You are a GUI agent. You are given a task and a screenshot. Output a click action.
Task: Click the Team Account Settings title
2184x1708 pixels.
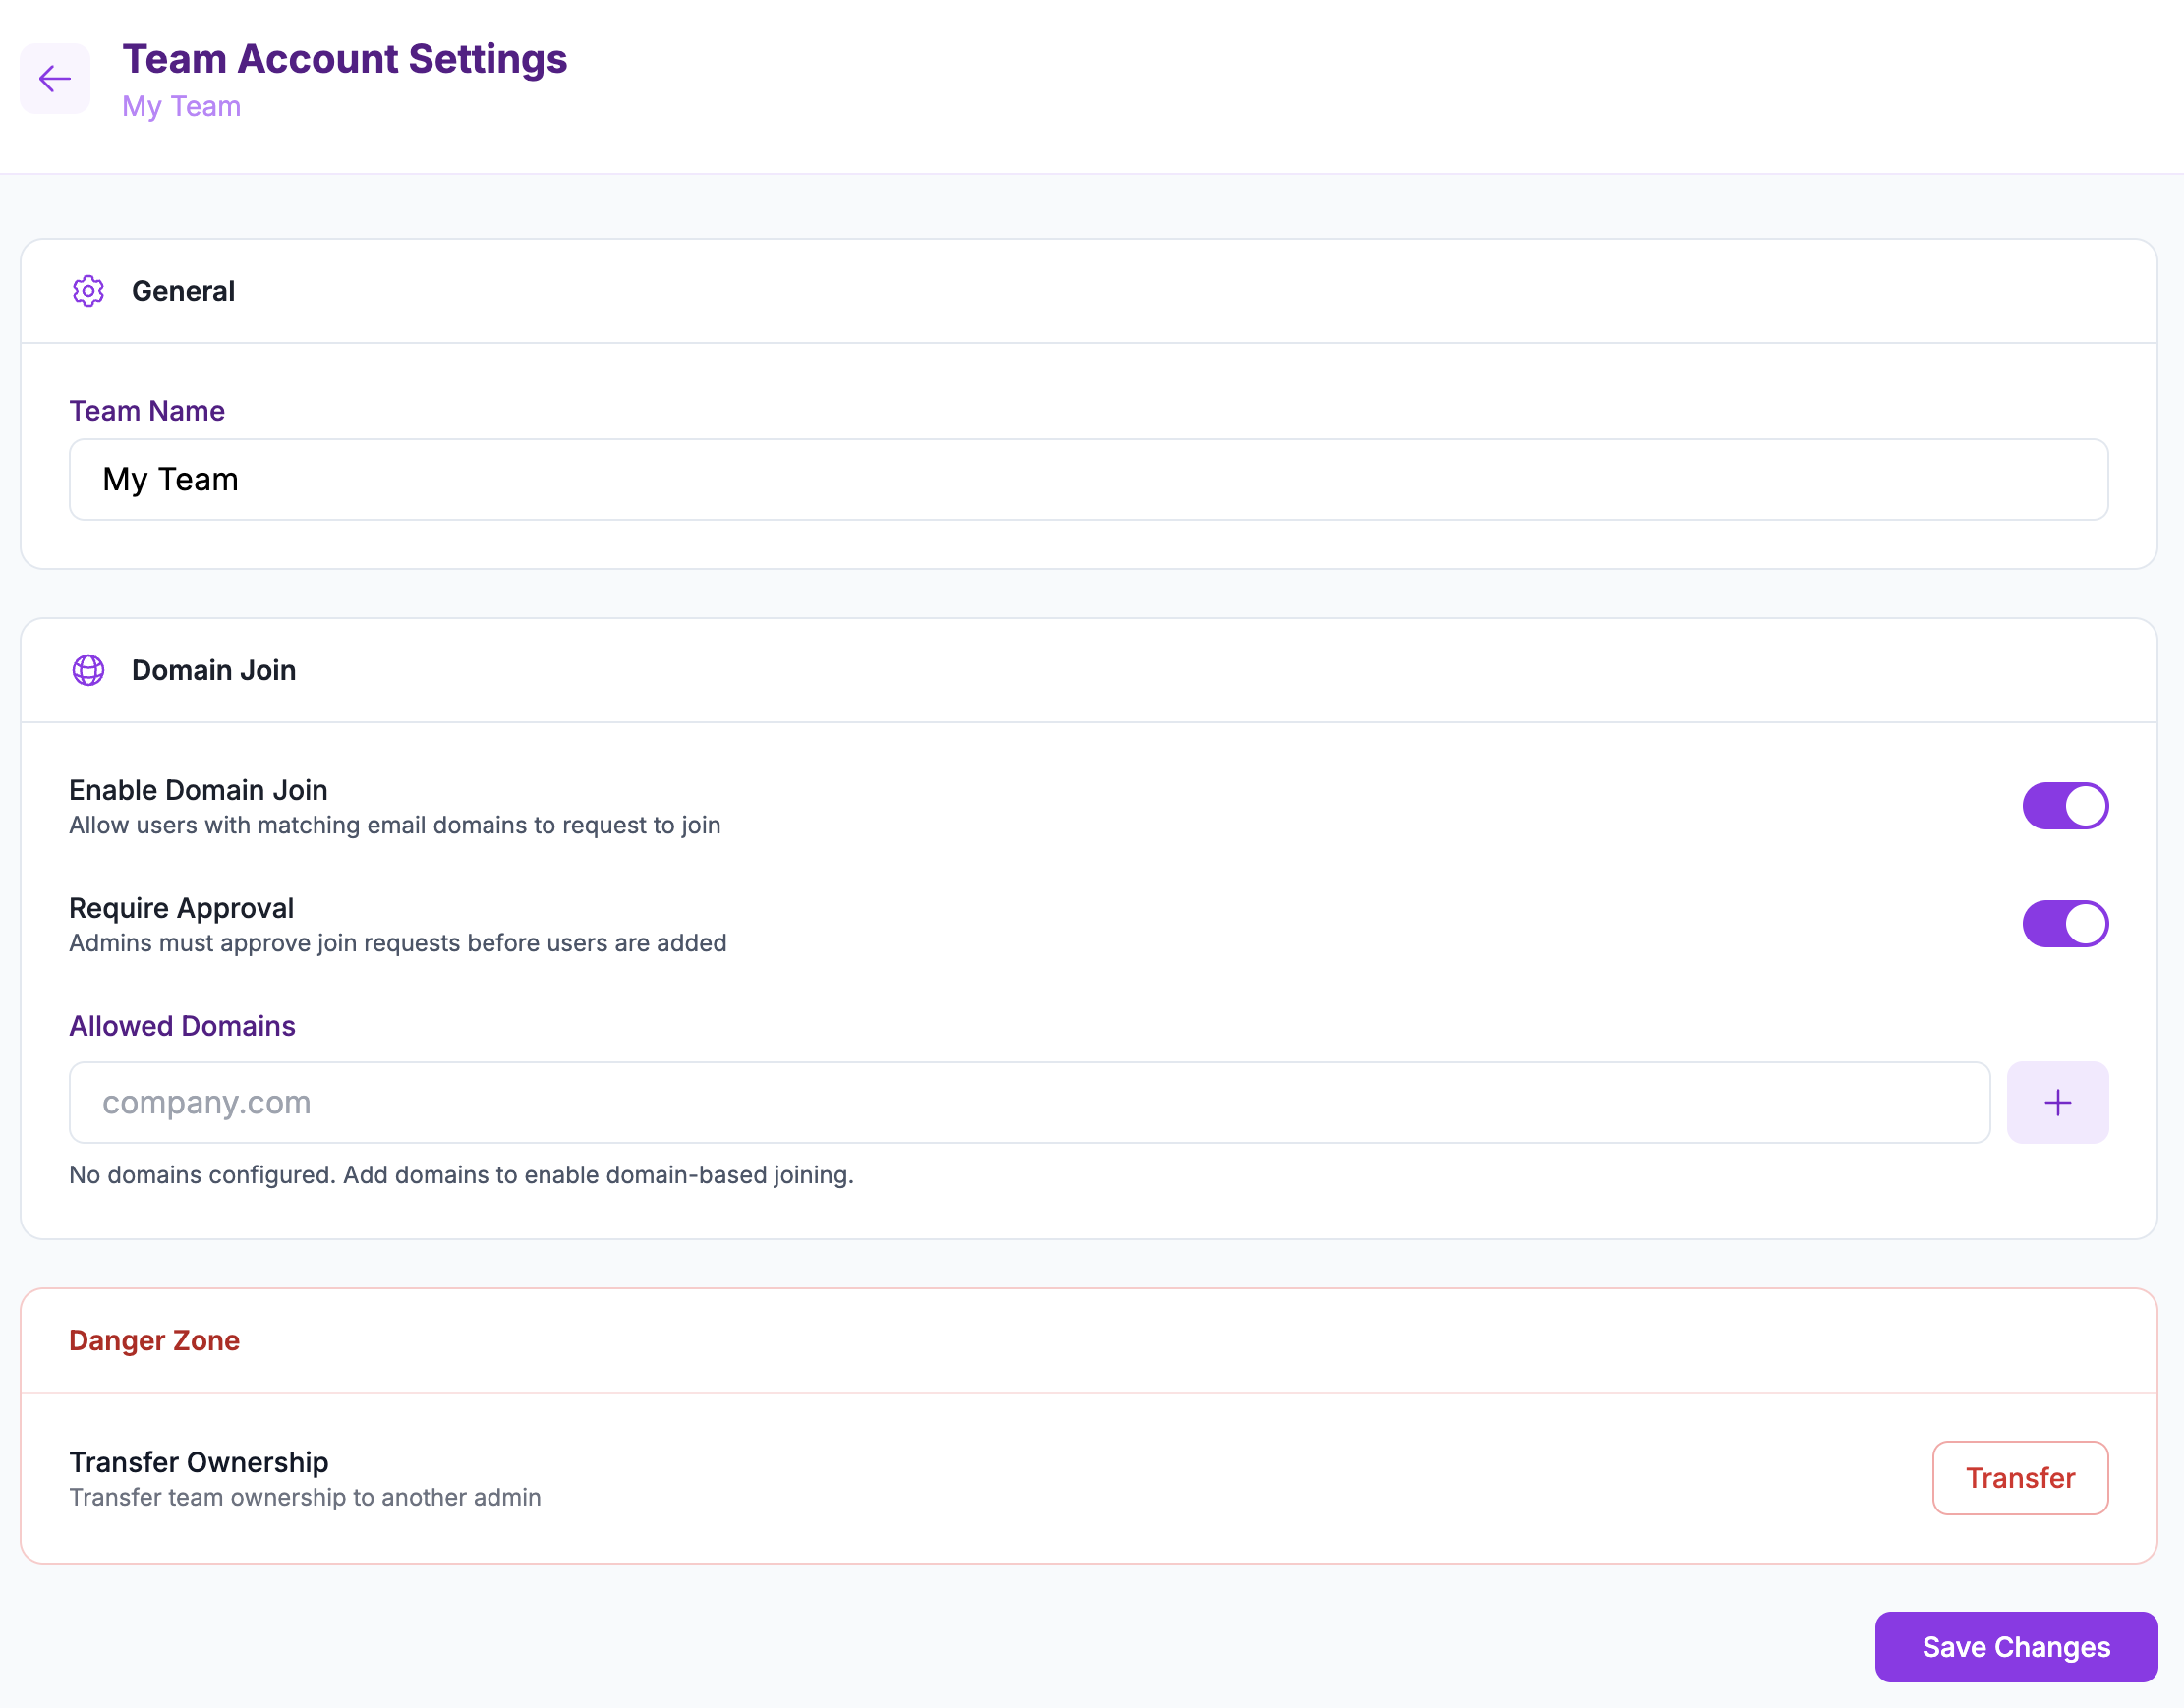(345, 59)
